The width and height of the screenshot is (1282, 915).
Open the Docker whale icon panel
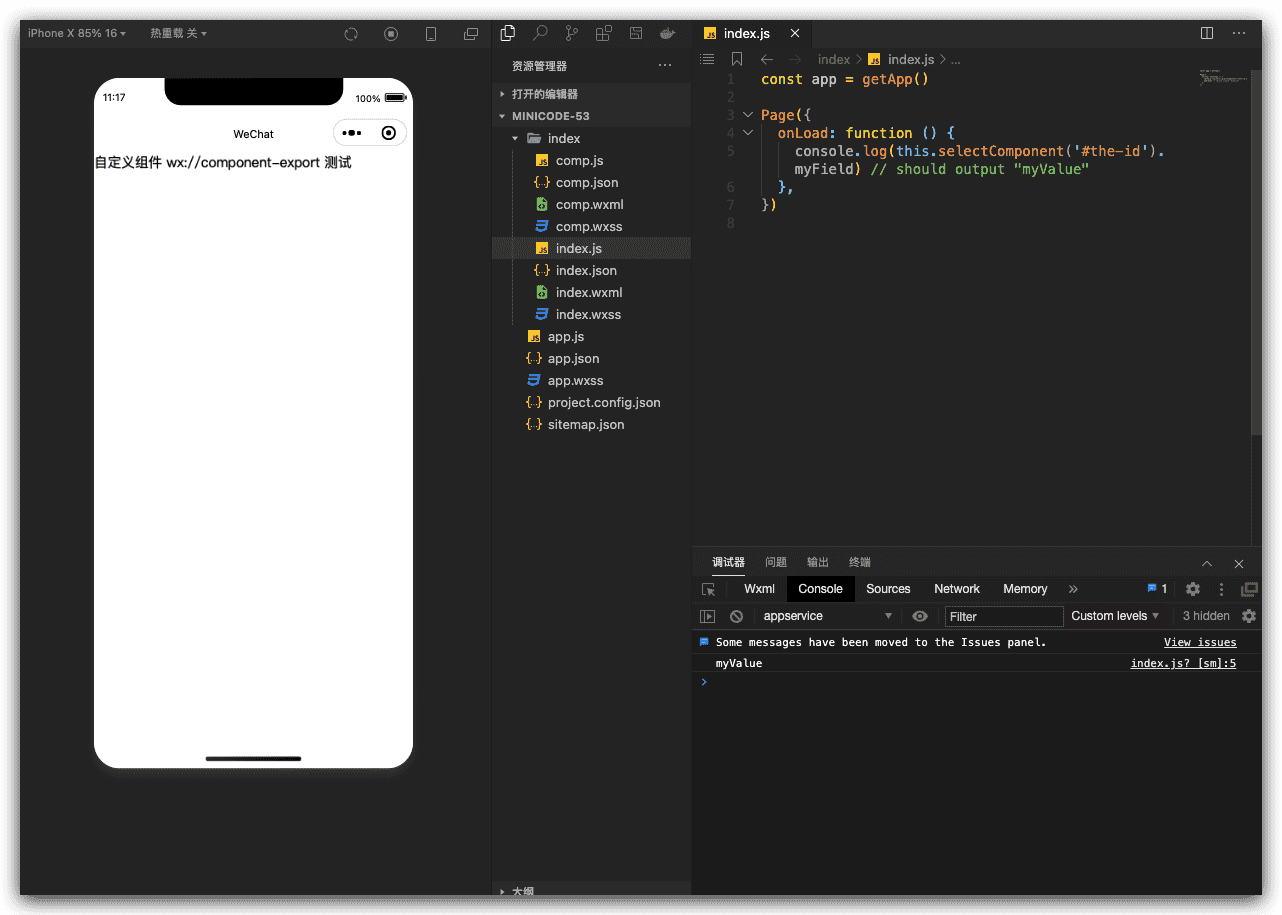[667, 33]
